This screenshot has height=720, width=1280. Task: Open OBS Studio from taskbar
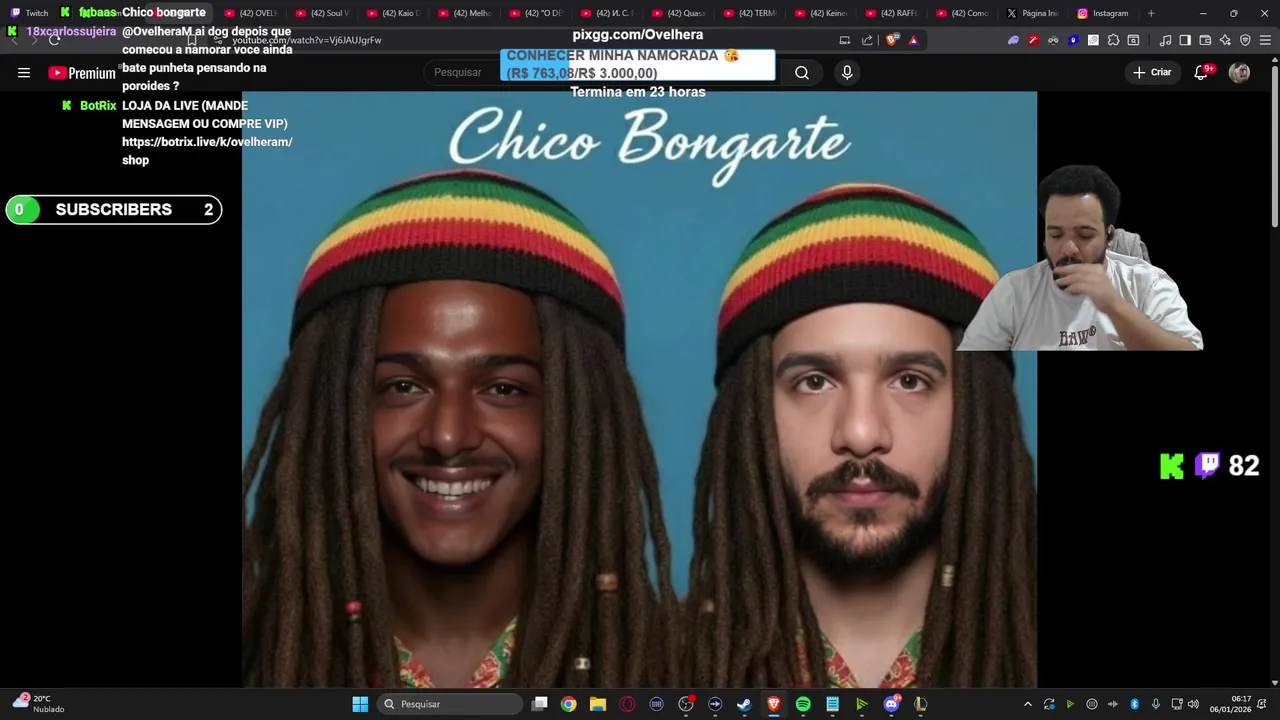[x=686, y=704]
